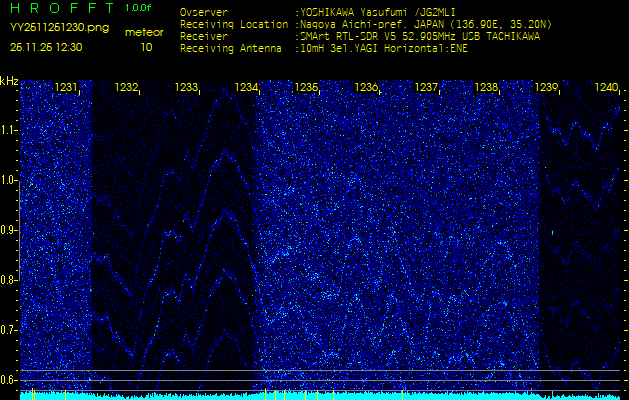Click the 0.7 frequency axis label
Viewport: 629px width, 400px height.
coord(9,330)
